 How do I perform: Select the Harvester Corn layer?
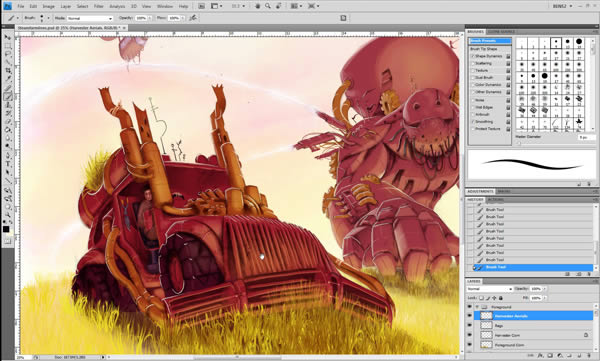click(x=534, y=335)
